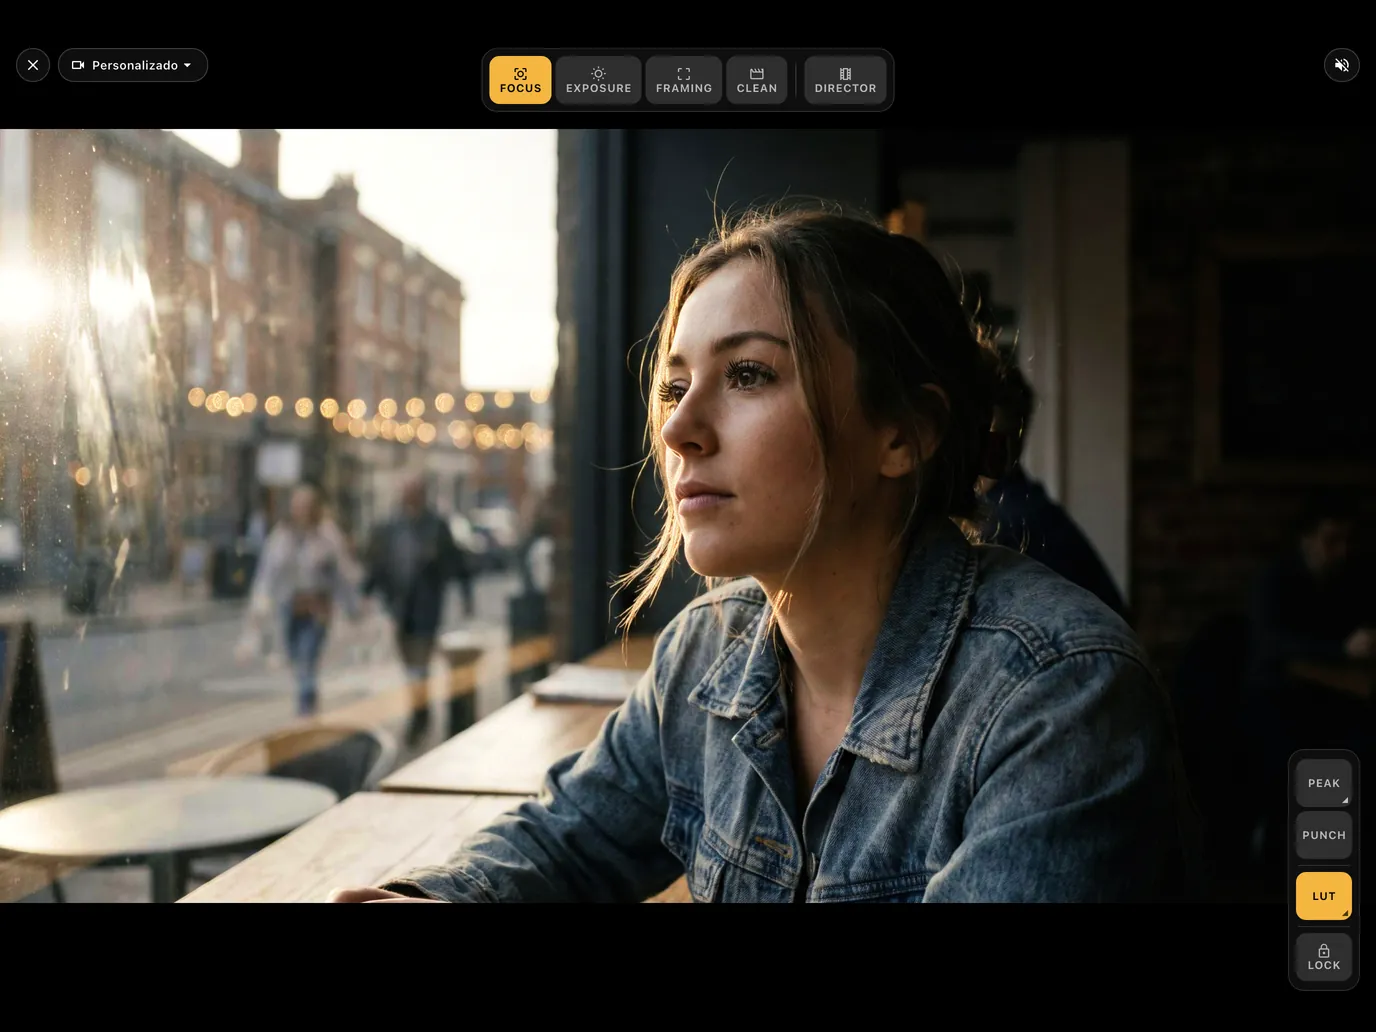Switch to the Exposure mode tab

click(x=598, y=80)
